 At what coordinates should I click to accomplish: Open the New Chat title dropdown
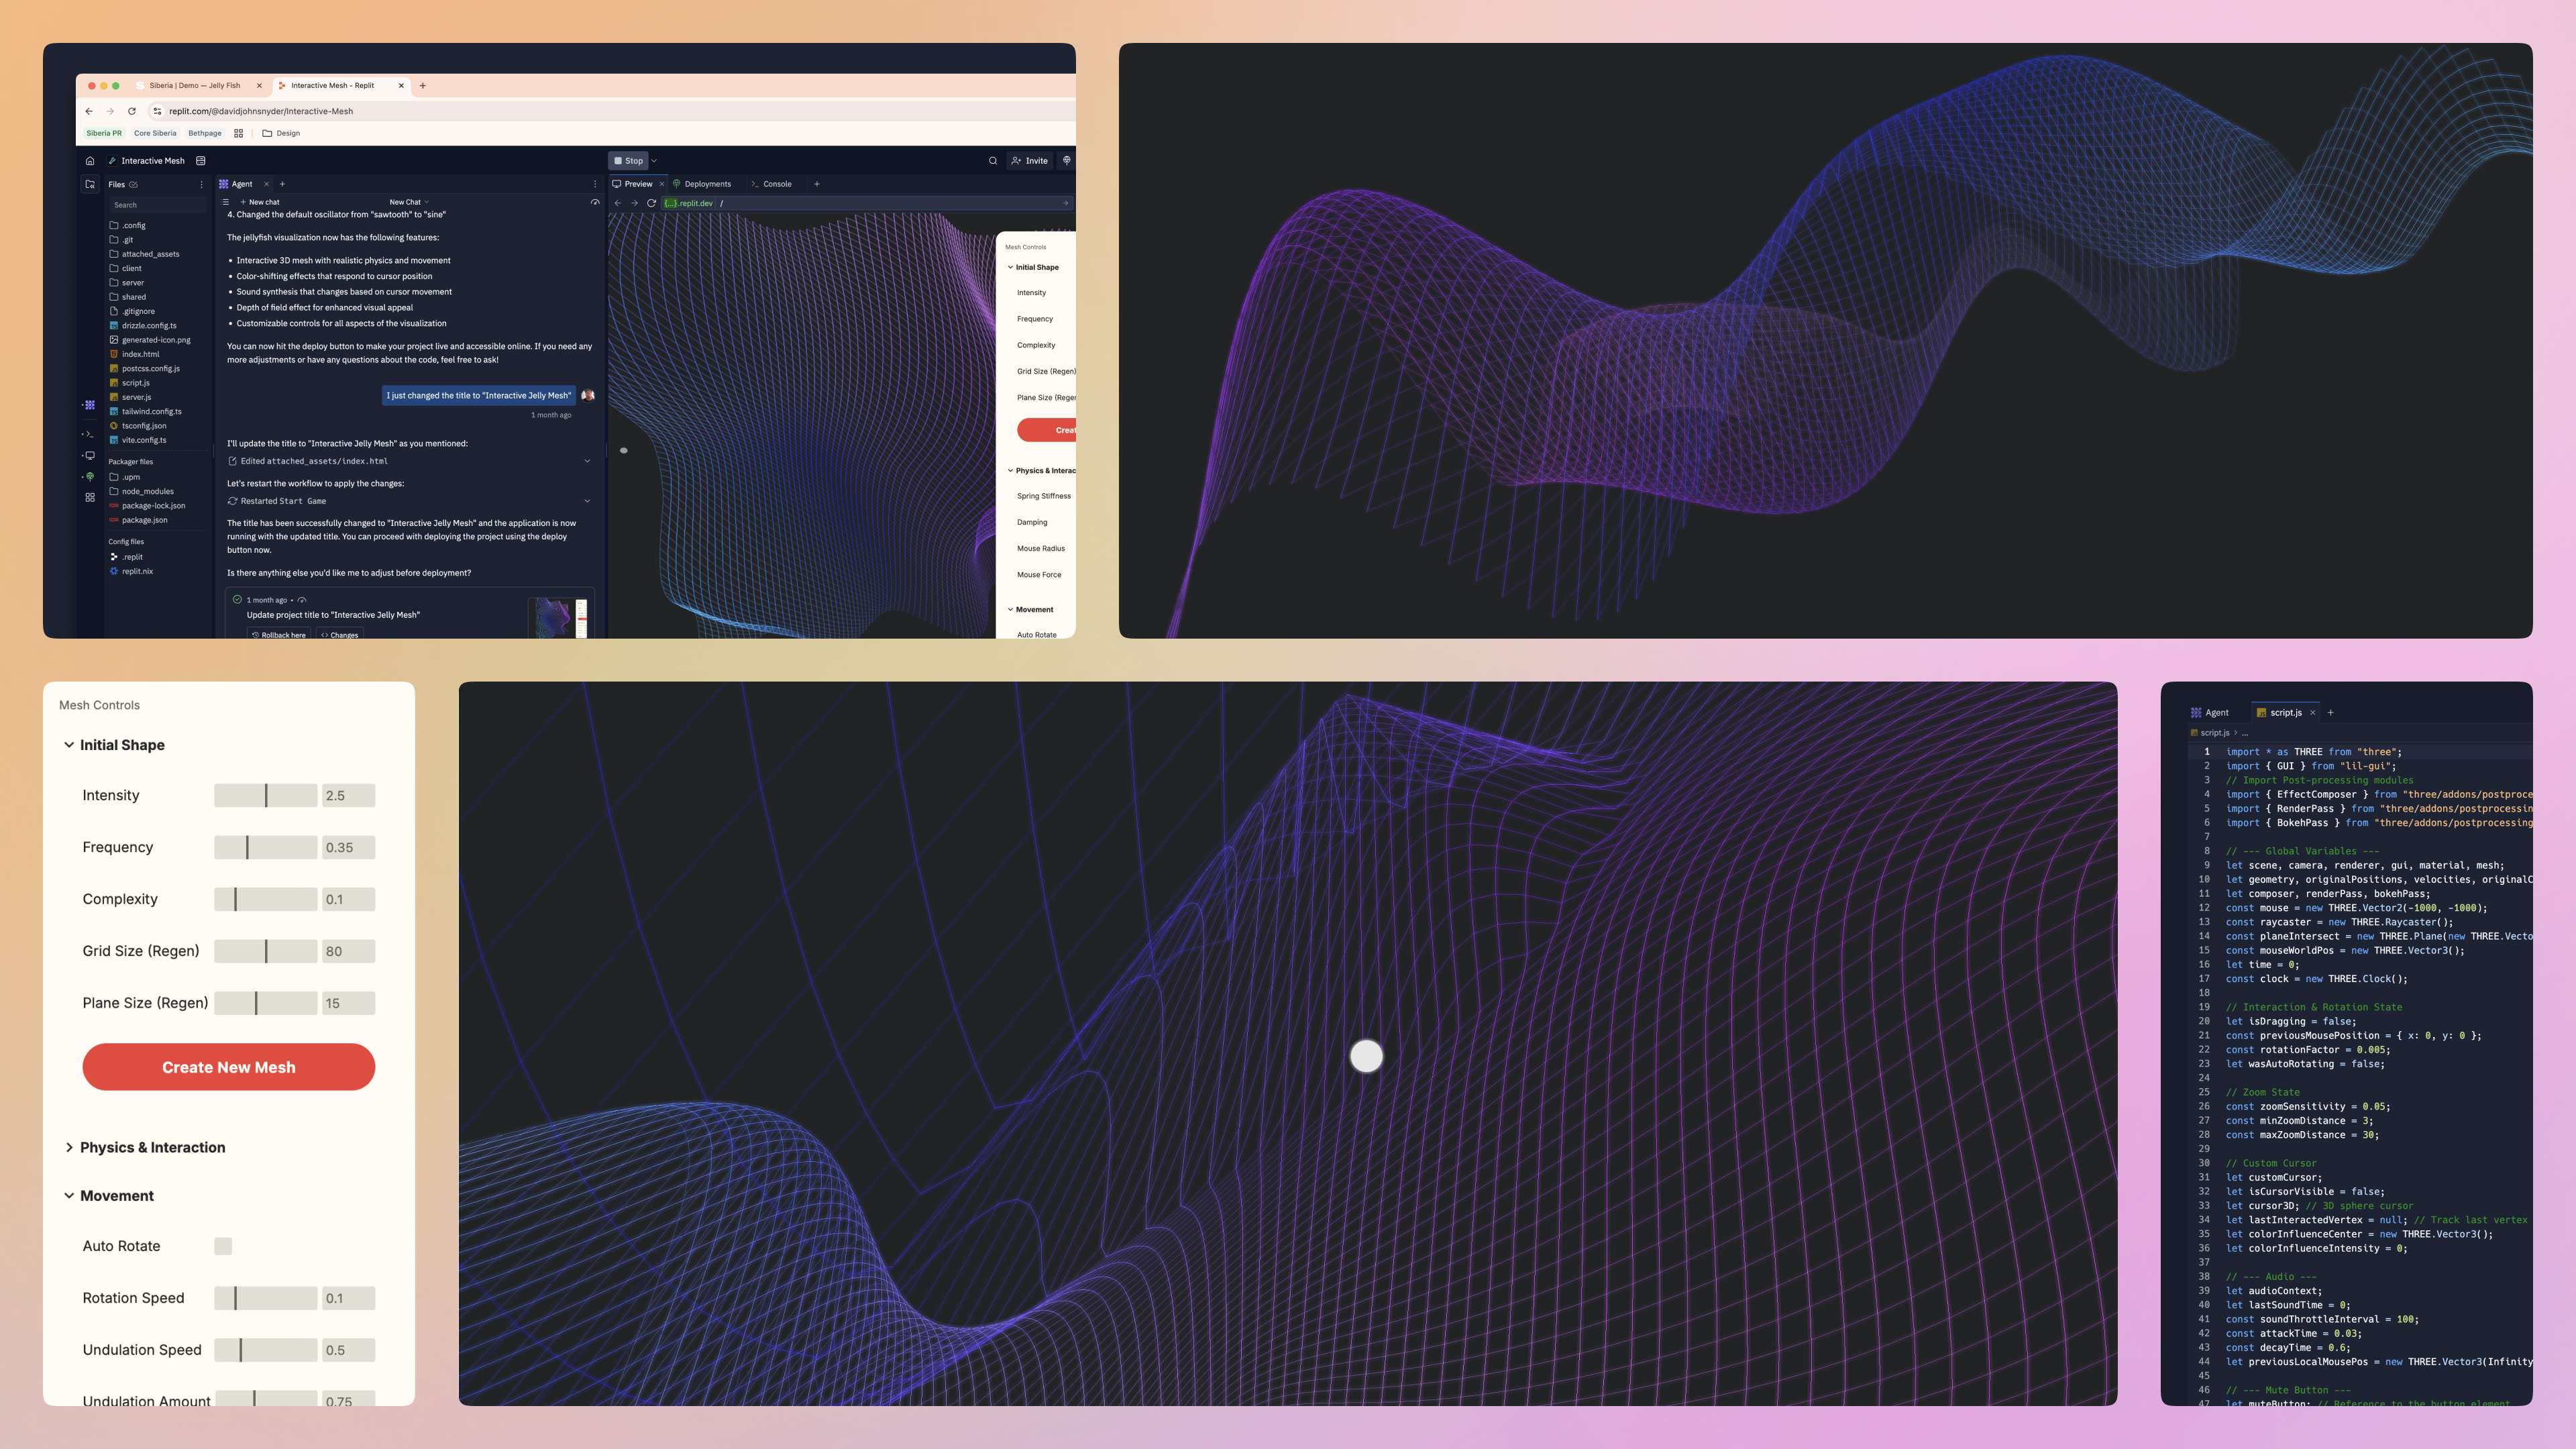(x=409, y=202)
